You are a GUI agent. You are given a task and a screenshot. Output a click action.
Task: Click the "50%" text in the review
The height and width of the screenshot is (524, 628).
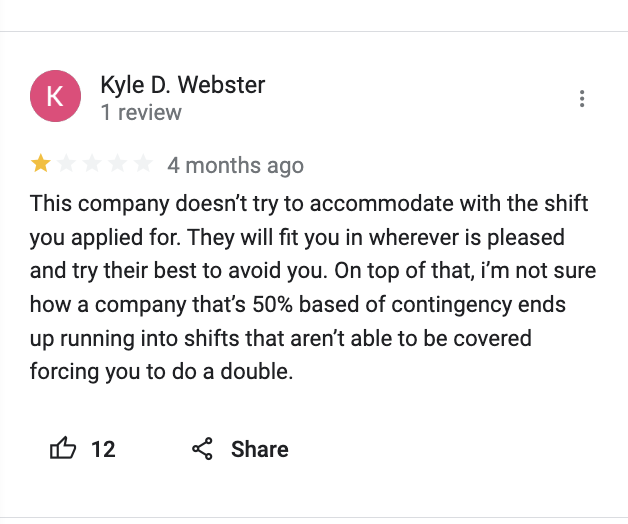[273, 304]
